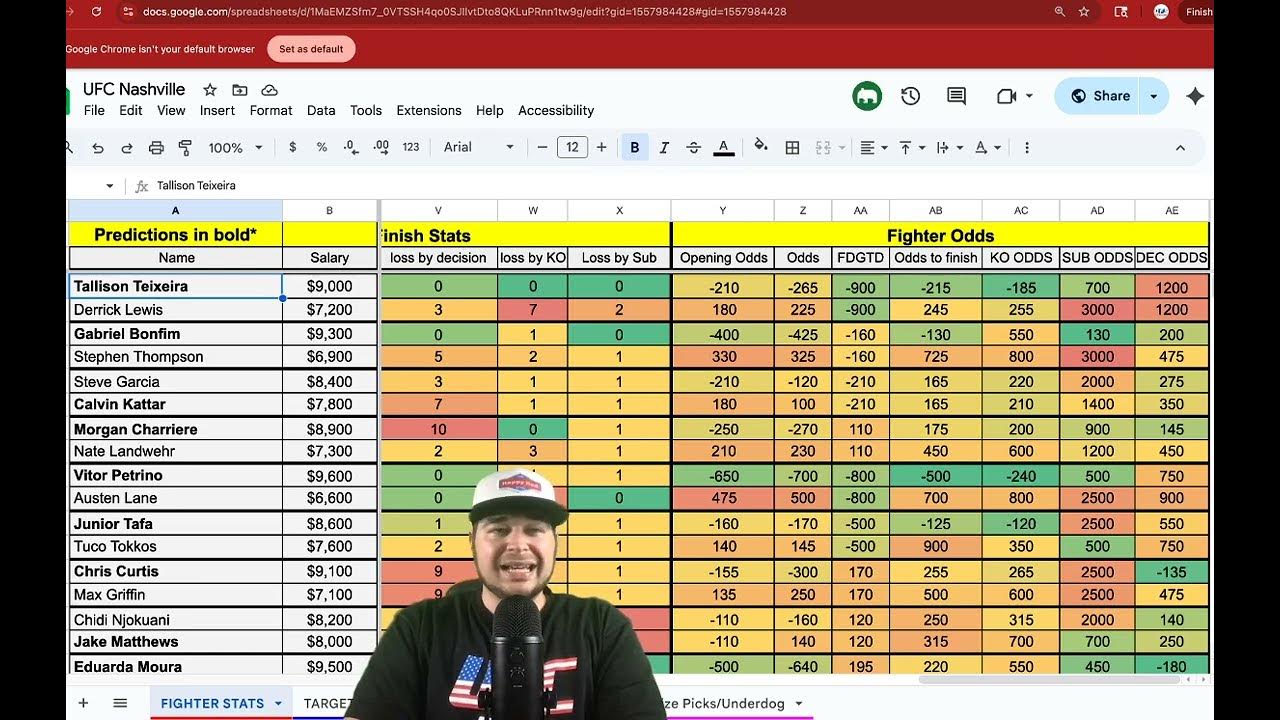Open the comments panel icon

coord(957,96)
